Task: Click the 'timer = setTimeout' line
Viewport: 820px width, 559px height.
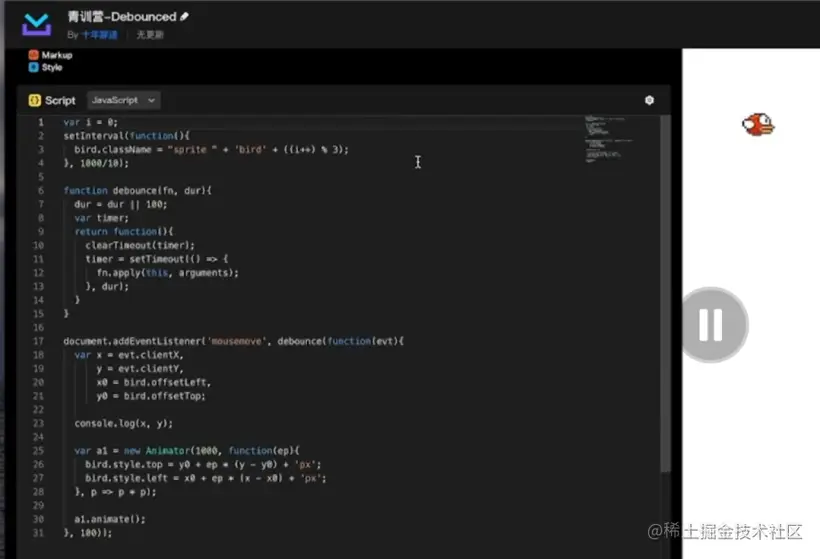Action: pyautogui.click(x=156, y=259)
